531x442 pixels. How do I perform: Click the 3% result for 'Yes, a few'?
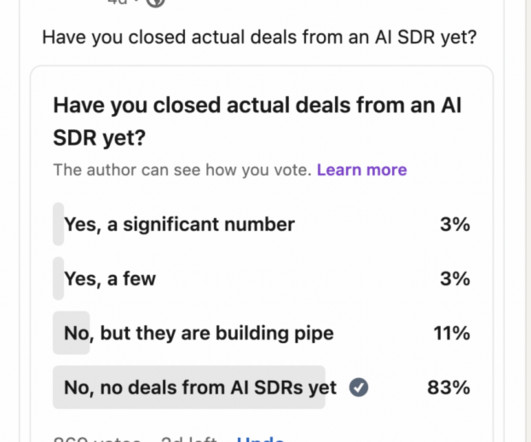[x=455, y=279]
